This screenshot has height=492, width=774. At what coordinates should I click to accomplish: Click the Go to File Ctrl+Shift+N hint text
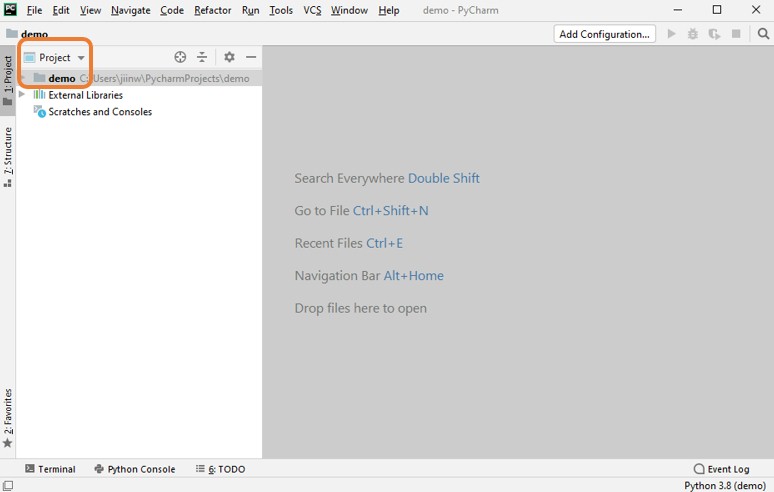pos(361,211)
